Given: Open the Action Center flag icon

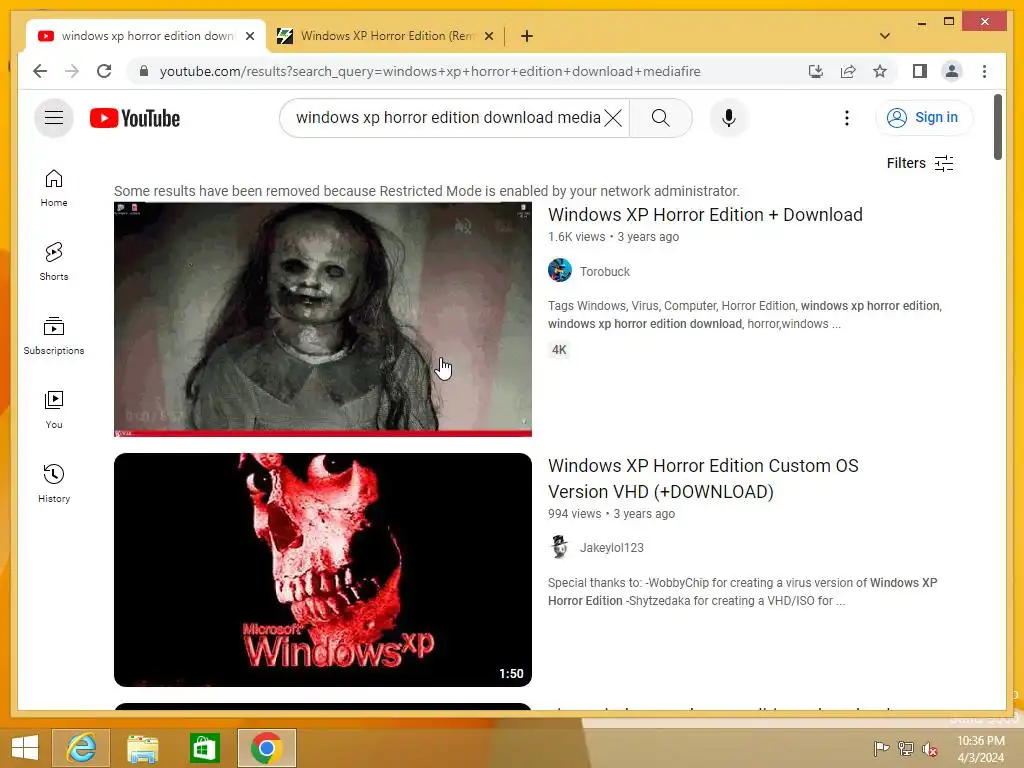Looking at the screenshot, I should point(881,749).
